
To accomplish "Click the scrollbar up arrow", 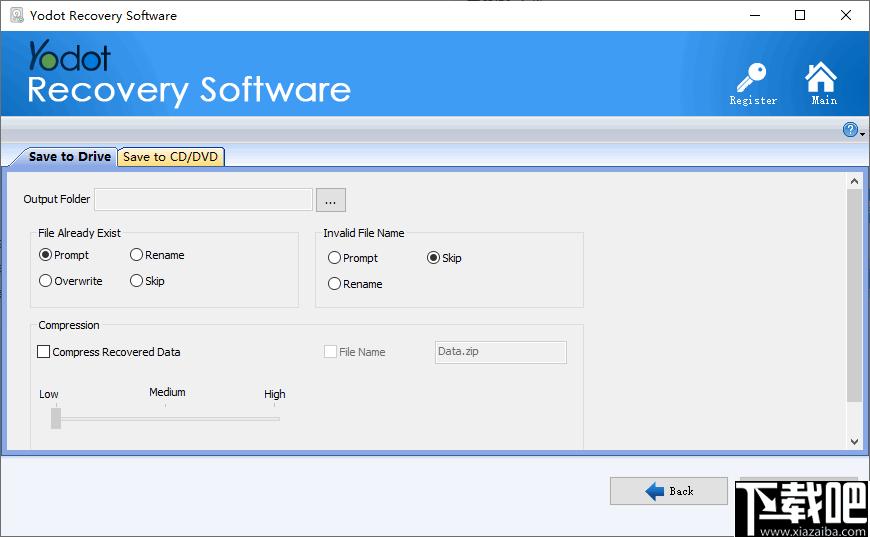I will [854, 181].
